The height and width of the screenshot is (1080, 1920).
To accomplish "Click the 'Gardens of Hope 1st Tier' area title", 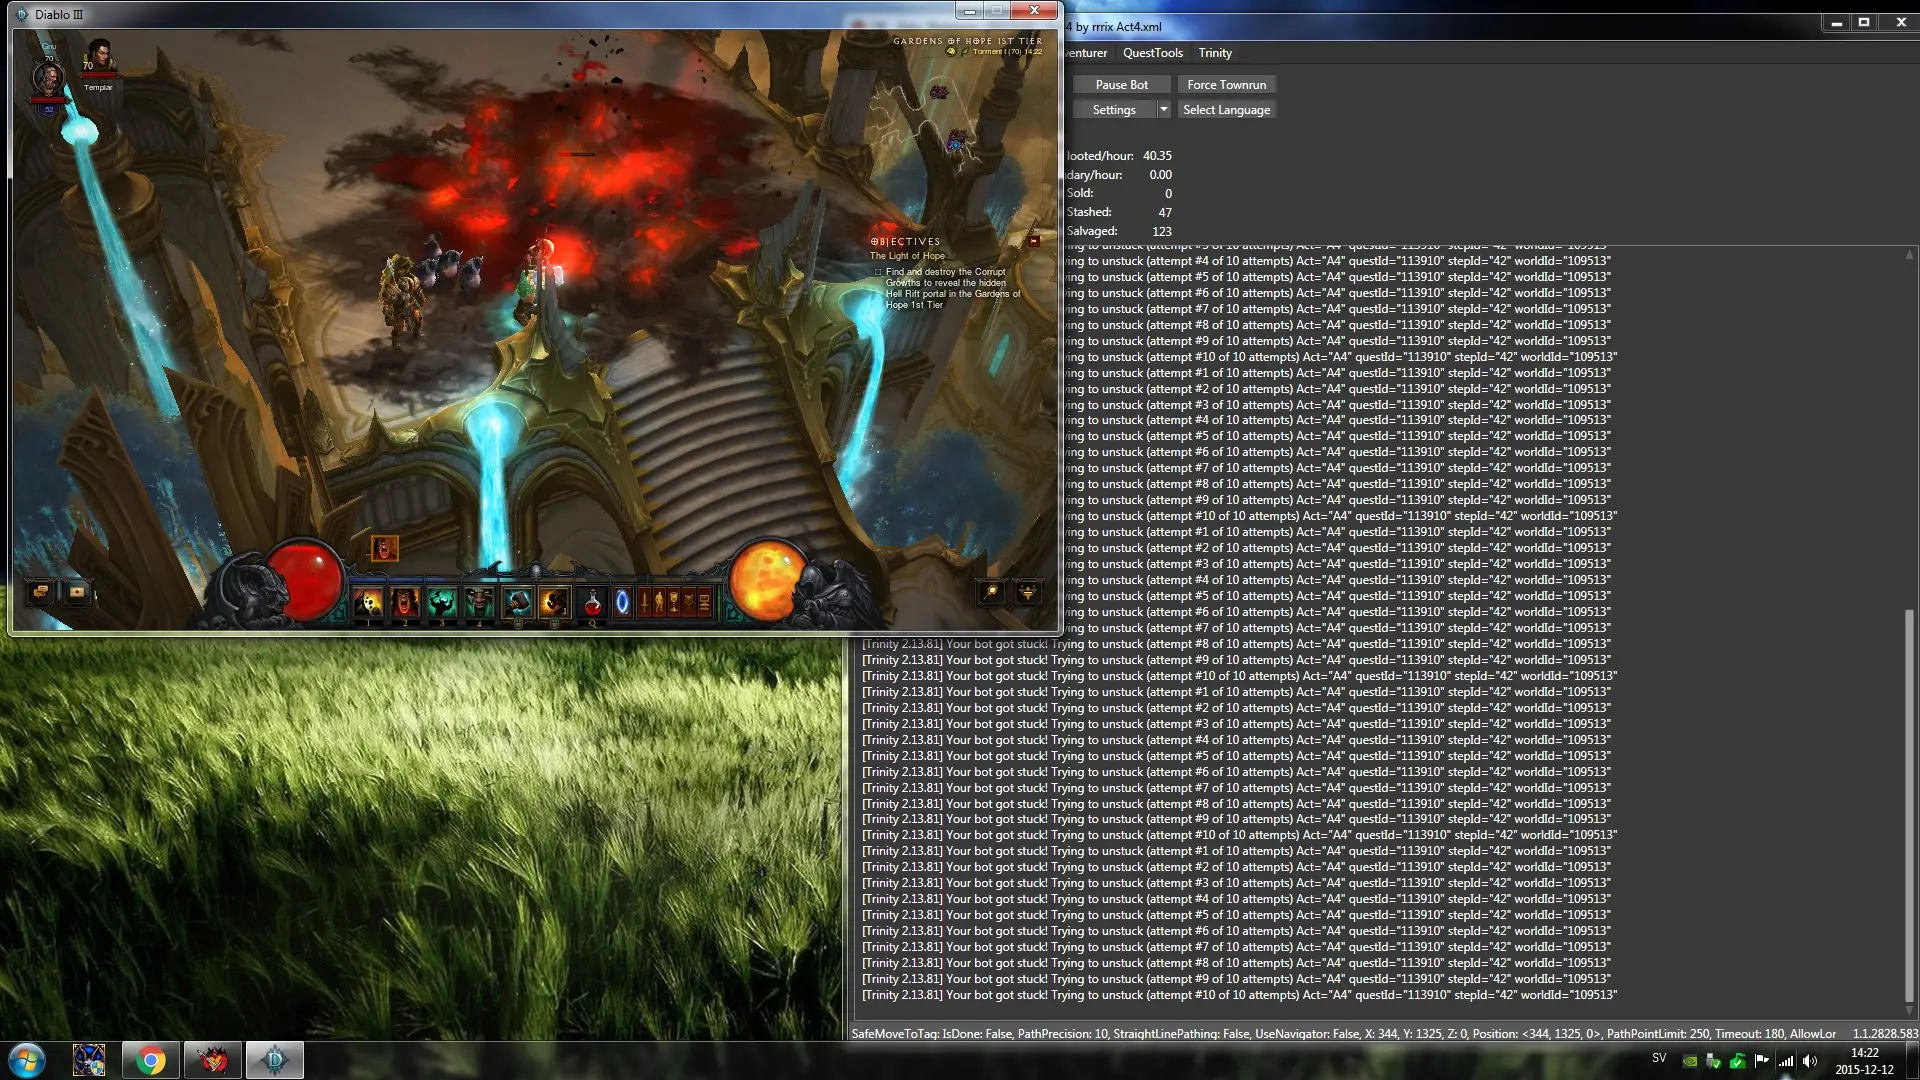I will coord(967,41).
